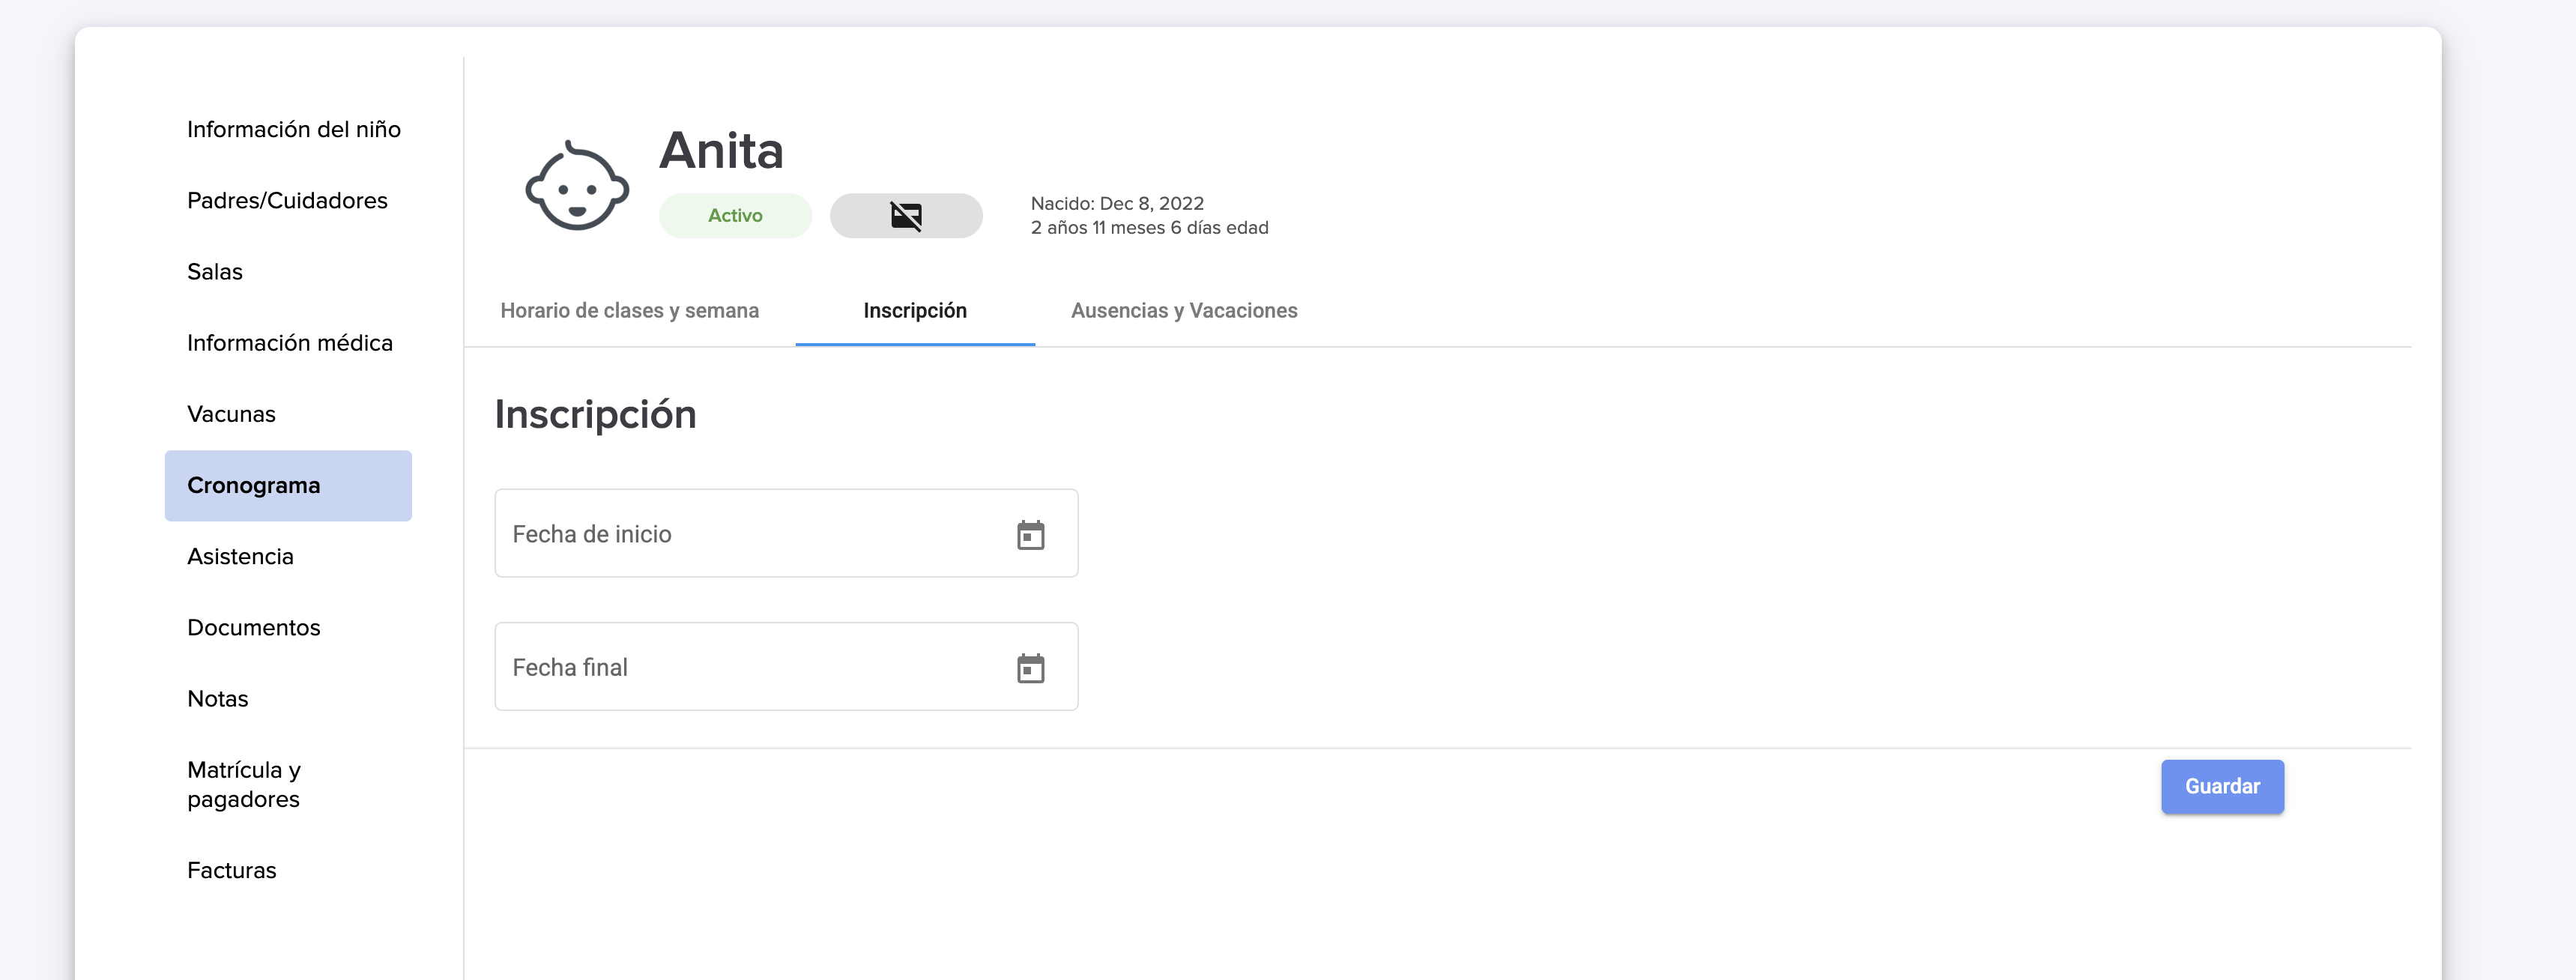
Task: Open Información médica section
Action: (x=289, y=343)
